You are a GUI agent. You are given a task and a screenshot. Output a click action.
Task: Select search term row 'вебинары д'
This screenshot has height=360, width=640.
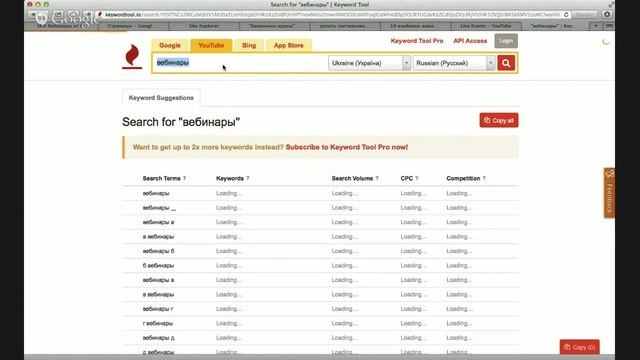pyautogui.click(x=320, y=338)
